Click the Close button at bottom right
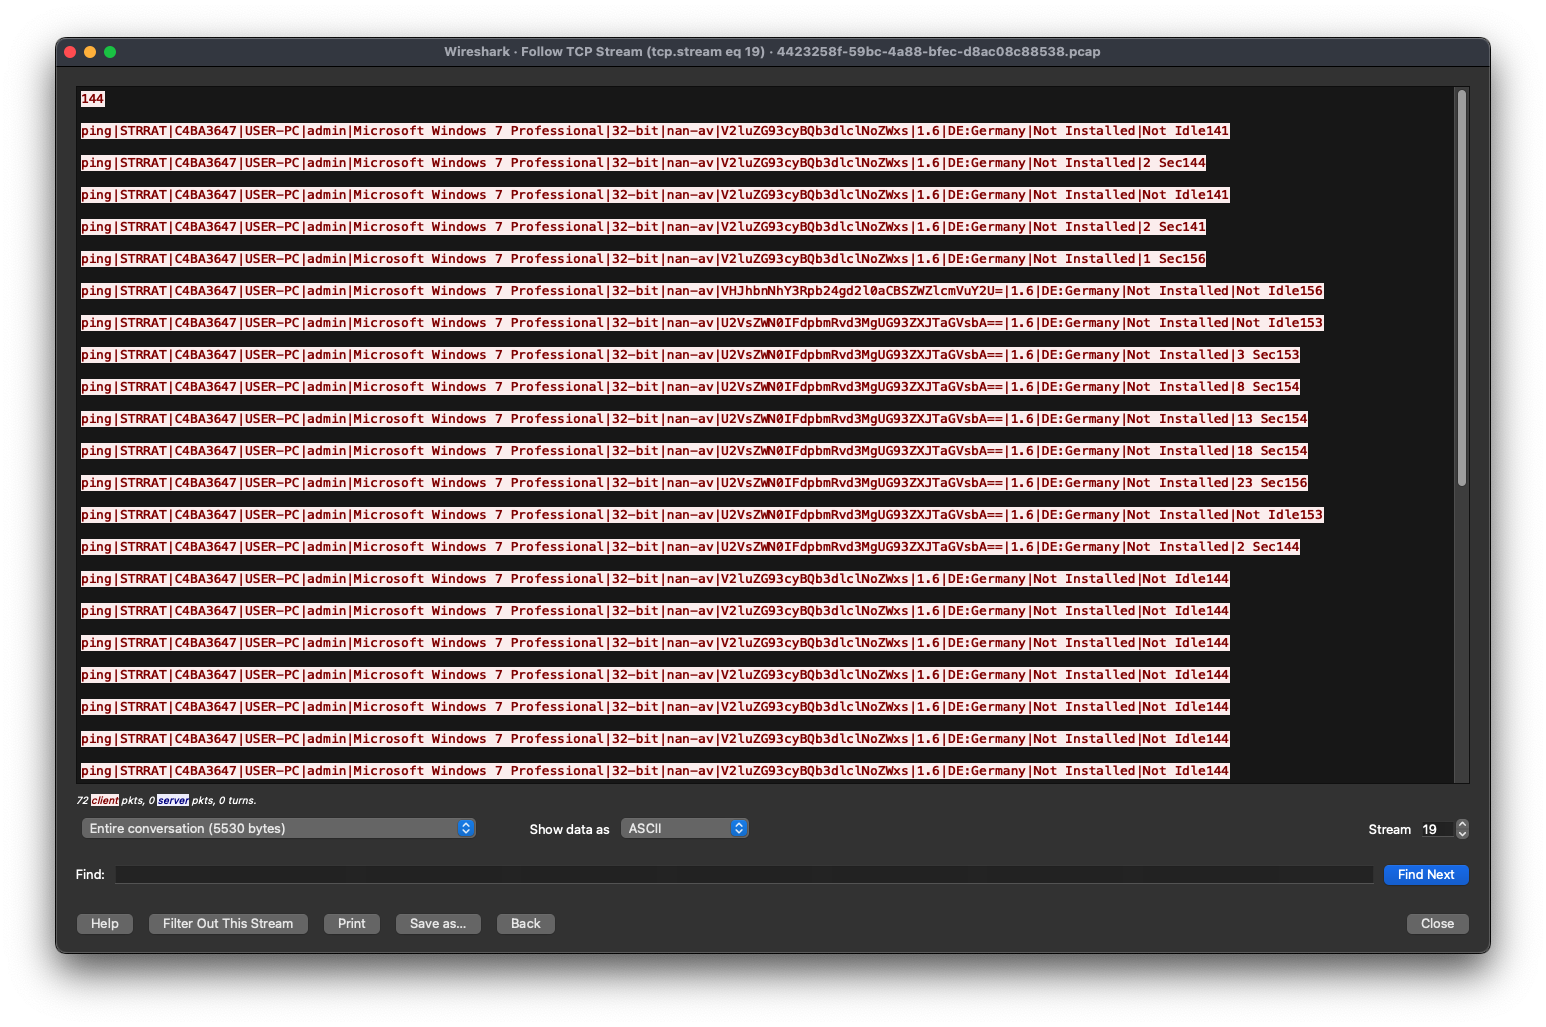 pyautogui.click(x=1437, y=924)
